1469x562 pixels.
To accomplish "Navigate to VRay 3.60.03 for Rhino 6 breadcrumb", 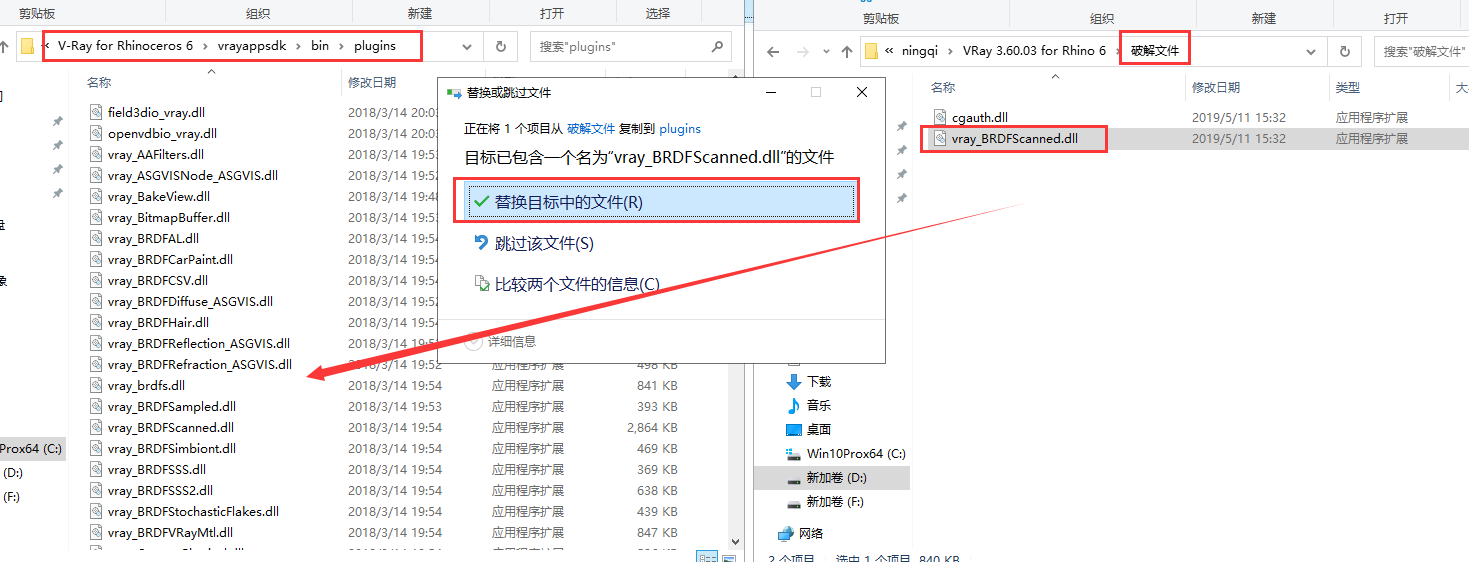I will 1034,51.
